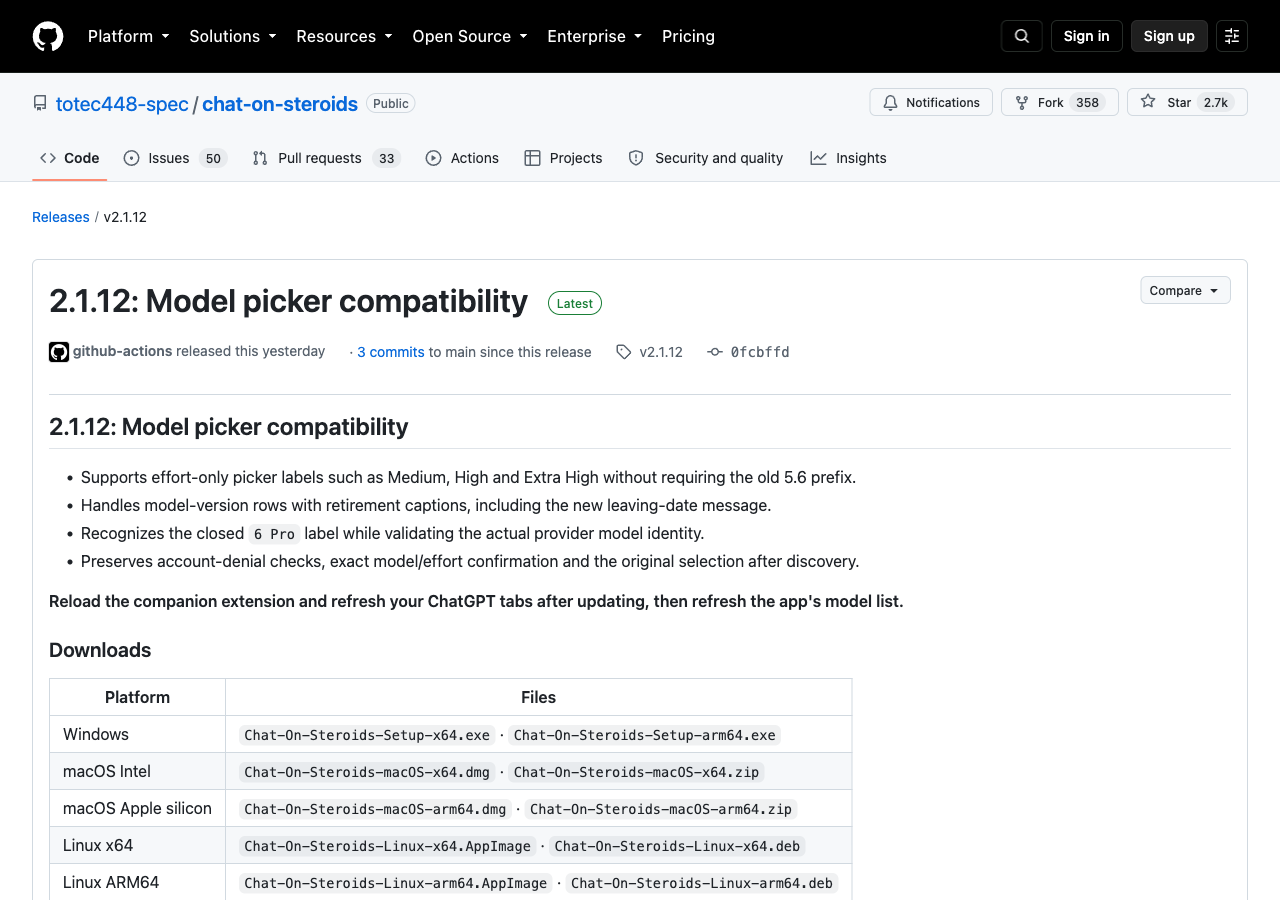The height and width of the screenshot is (900, 1280).
Task: Switch to the Pull requests tab
Action: [x=326, y=158]
